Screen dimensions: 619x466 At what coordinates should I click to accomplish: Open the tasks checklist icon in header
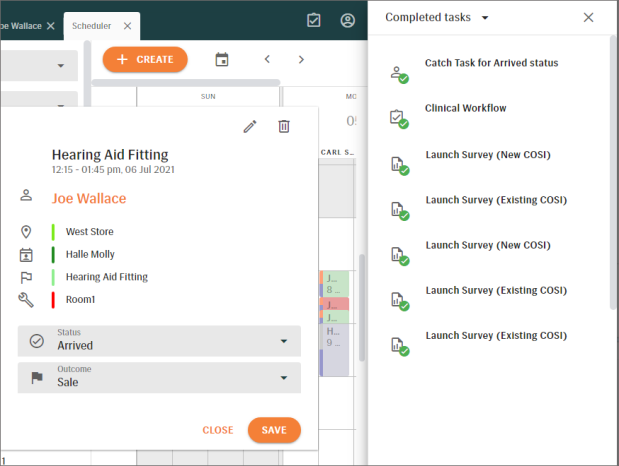313,20
